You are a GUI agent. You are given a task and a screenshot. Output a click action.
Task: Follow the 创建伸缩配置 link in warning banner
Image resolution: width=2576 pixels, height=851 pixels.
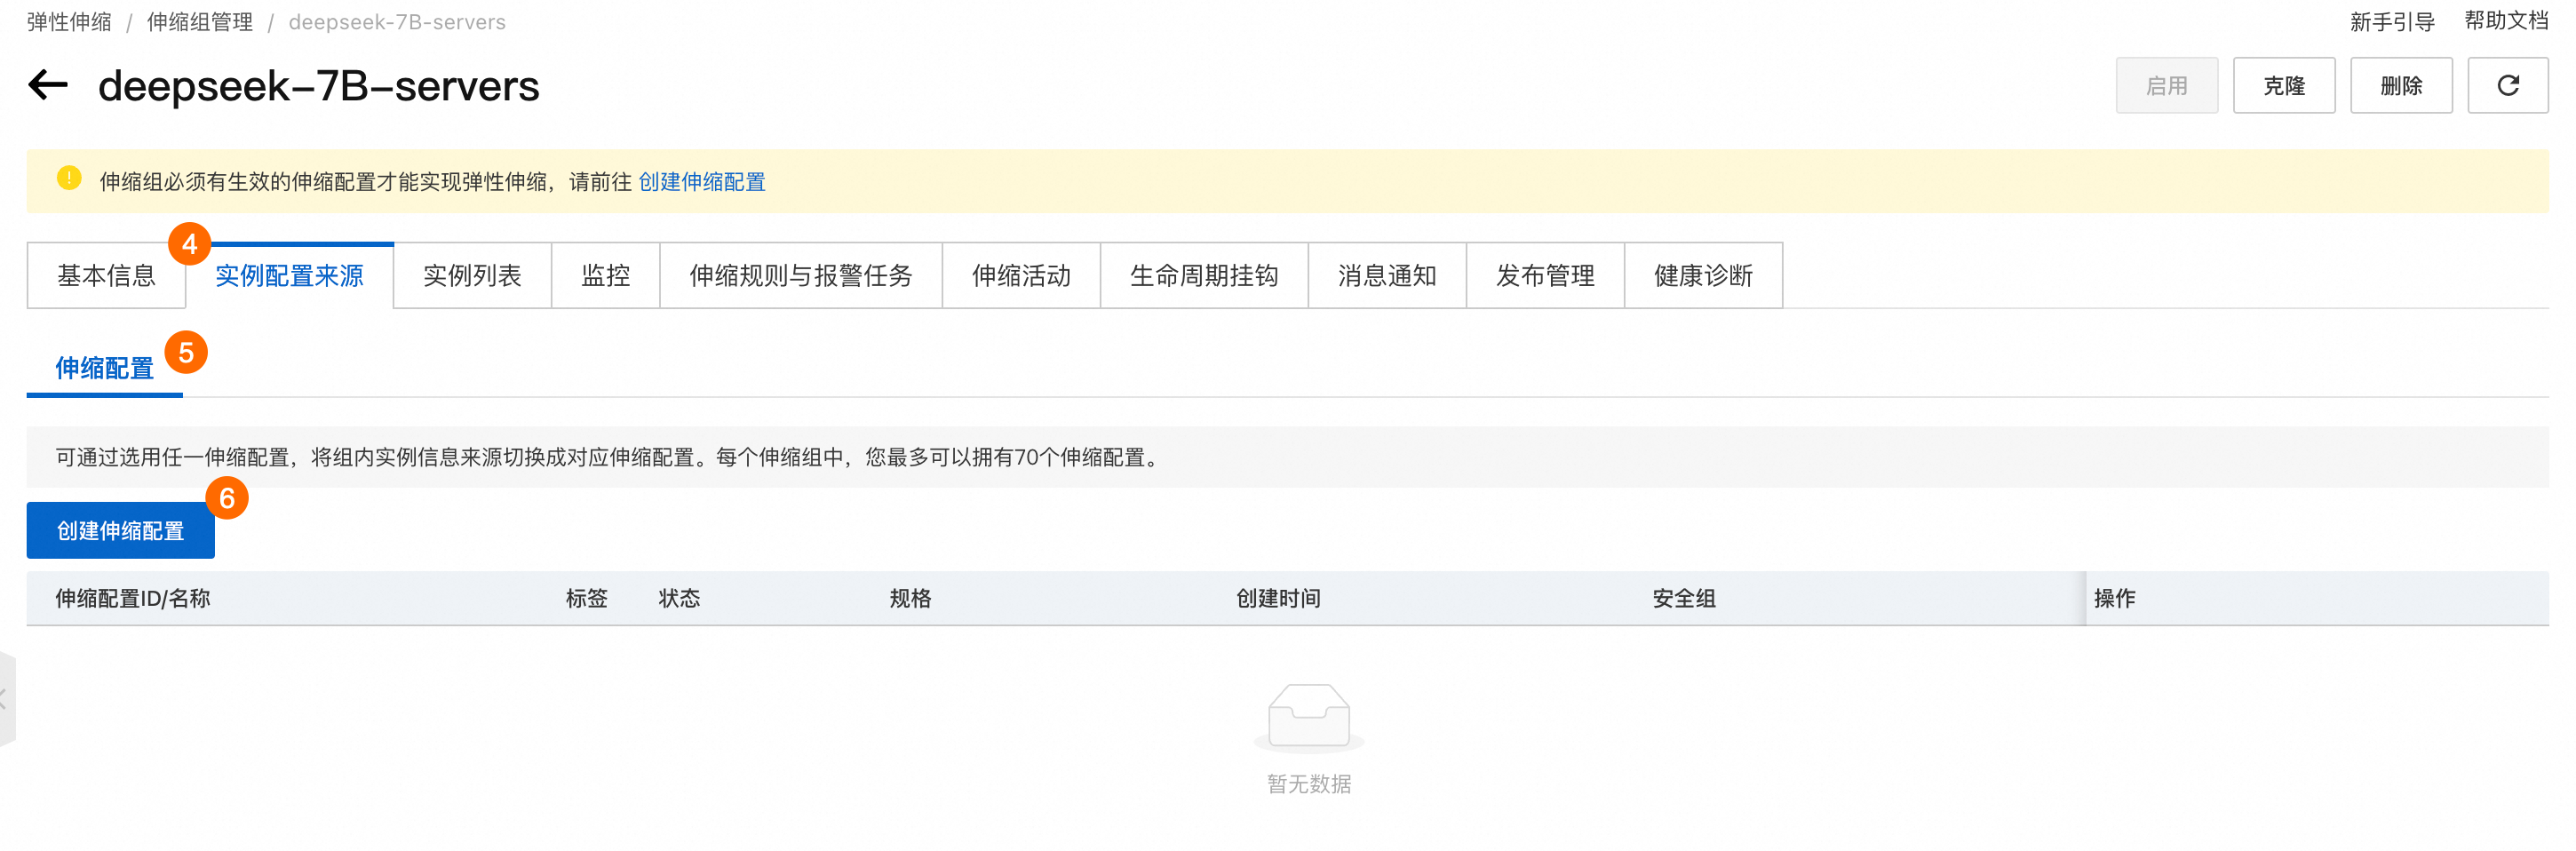[x=702, y=182]
